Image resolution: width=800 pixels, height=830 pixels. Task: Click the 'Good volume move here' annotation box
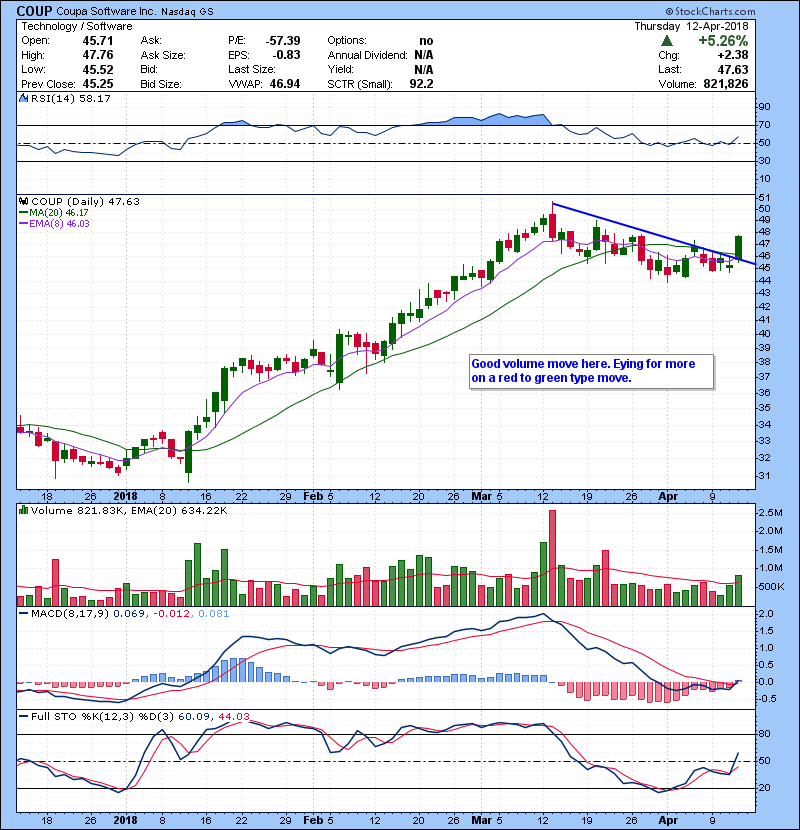tap(591, 372)
